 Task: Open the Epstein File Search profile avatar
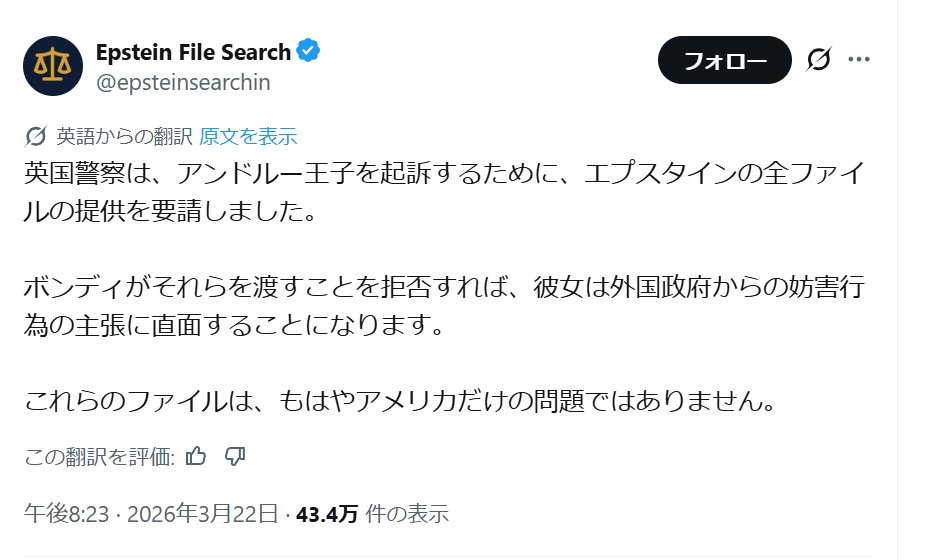pyautogui.click(x=53, y=65)
